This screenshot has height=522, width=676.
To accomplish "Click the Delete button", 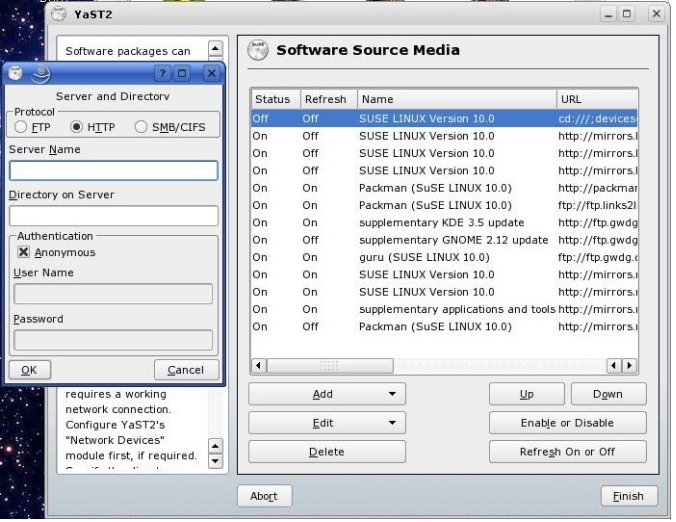I will coord(327,452).
